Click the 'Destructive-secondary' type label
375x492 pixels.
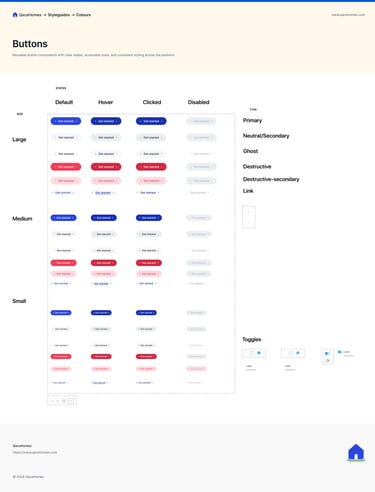point(271,179)
